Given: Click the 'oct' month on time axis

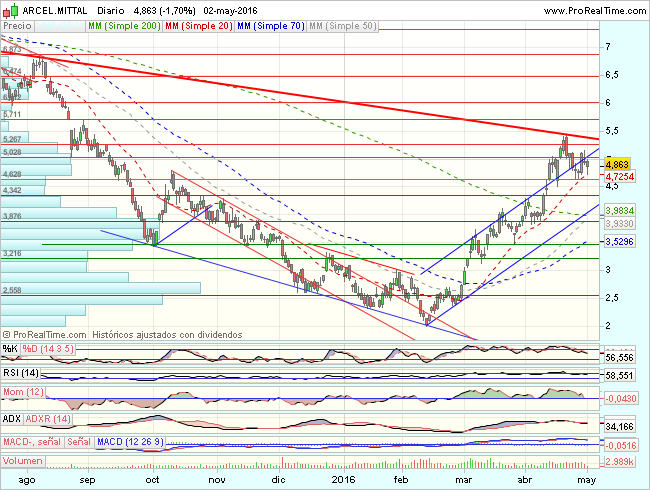Looking at the screenshot, I should 152,480.
